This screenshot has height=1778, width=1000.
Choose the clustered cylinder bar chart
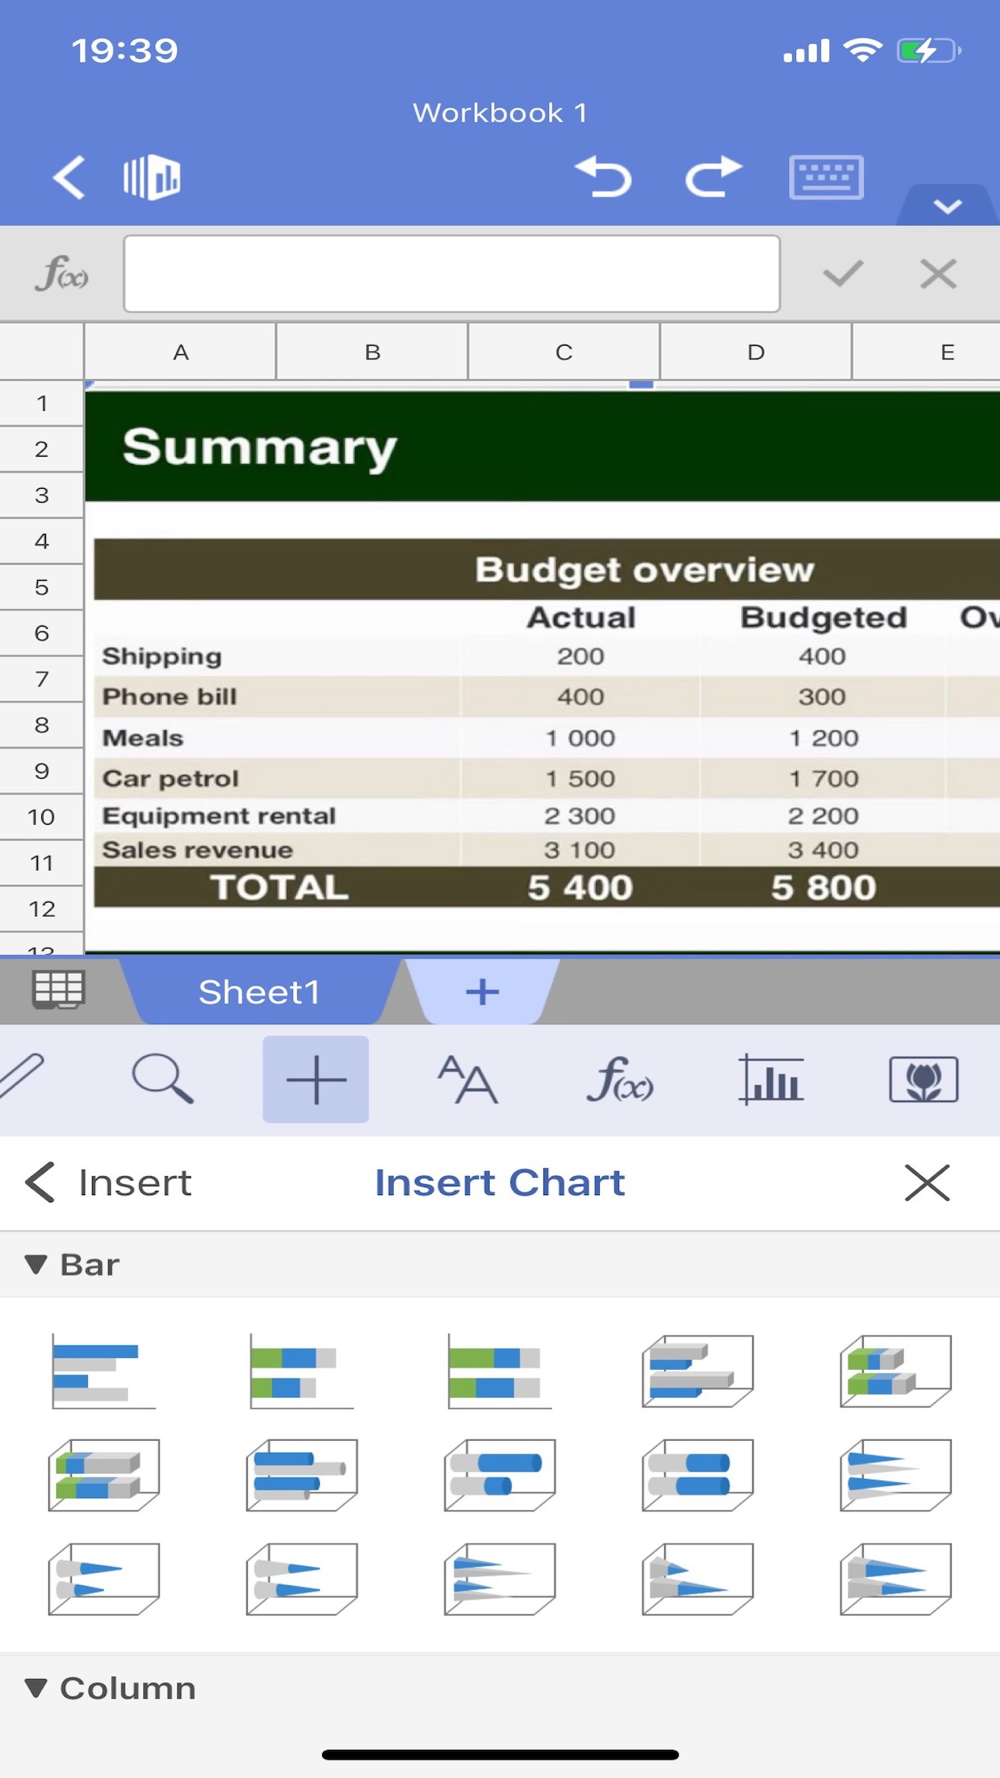tap(302, 1475)
